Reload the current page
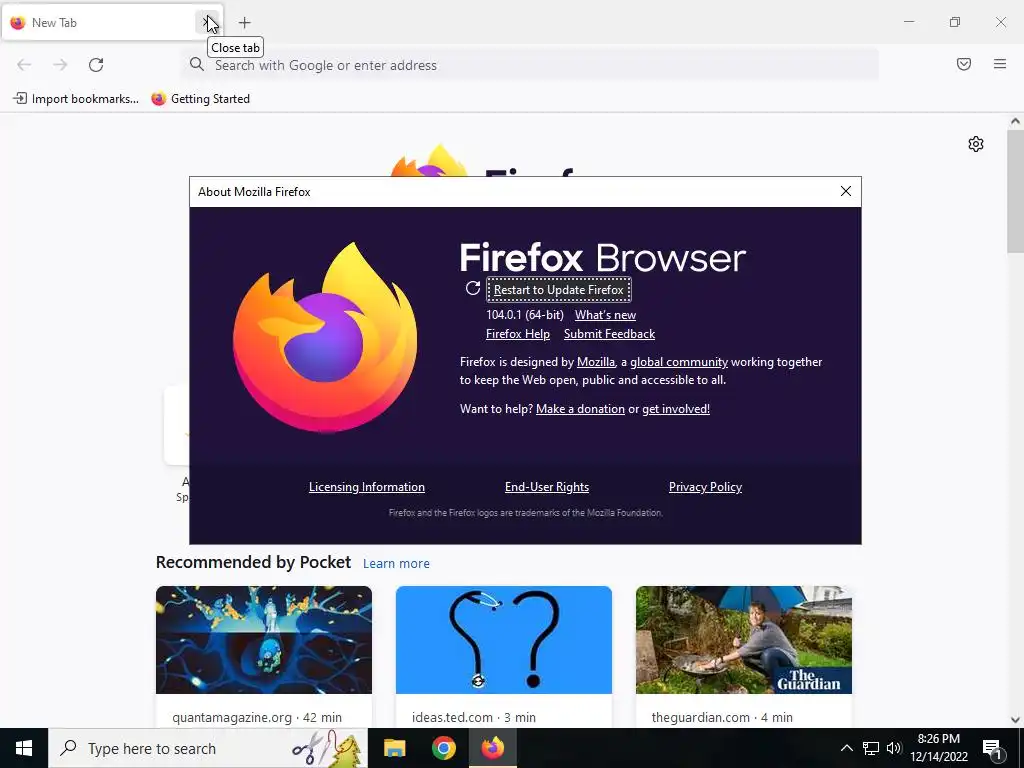The width and height of the screenshot is (1024, 768). point(96,65)
